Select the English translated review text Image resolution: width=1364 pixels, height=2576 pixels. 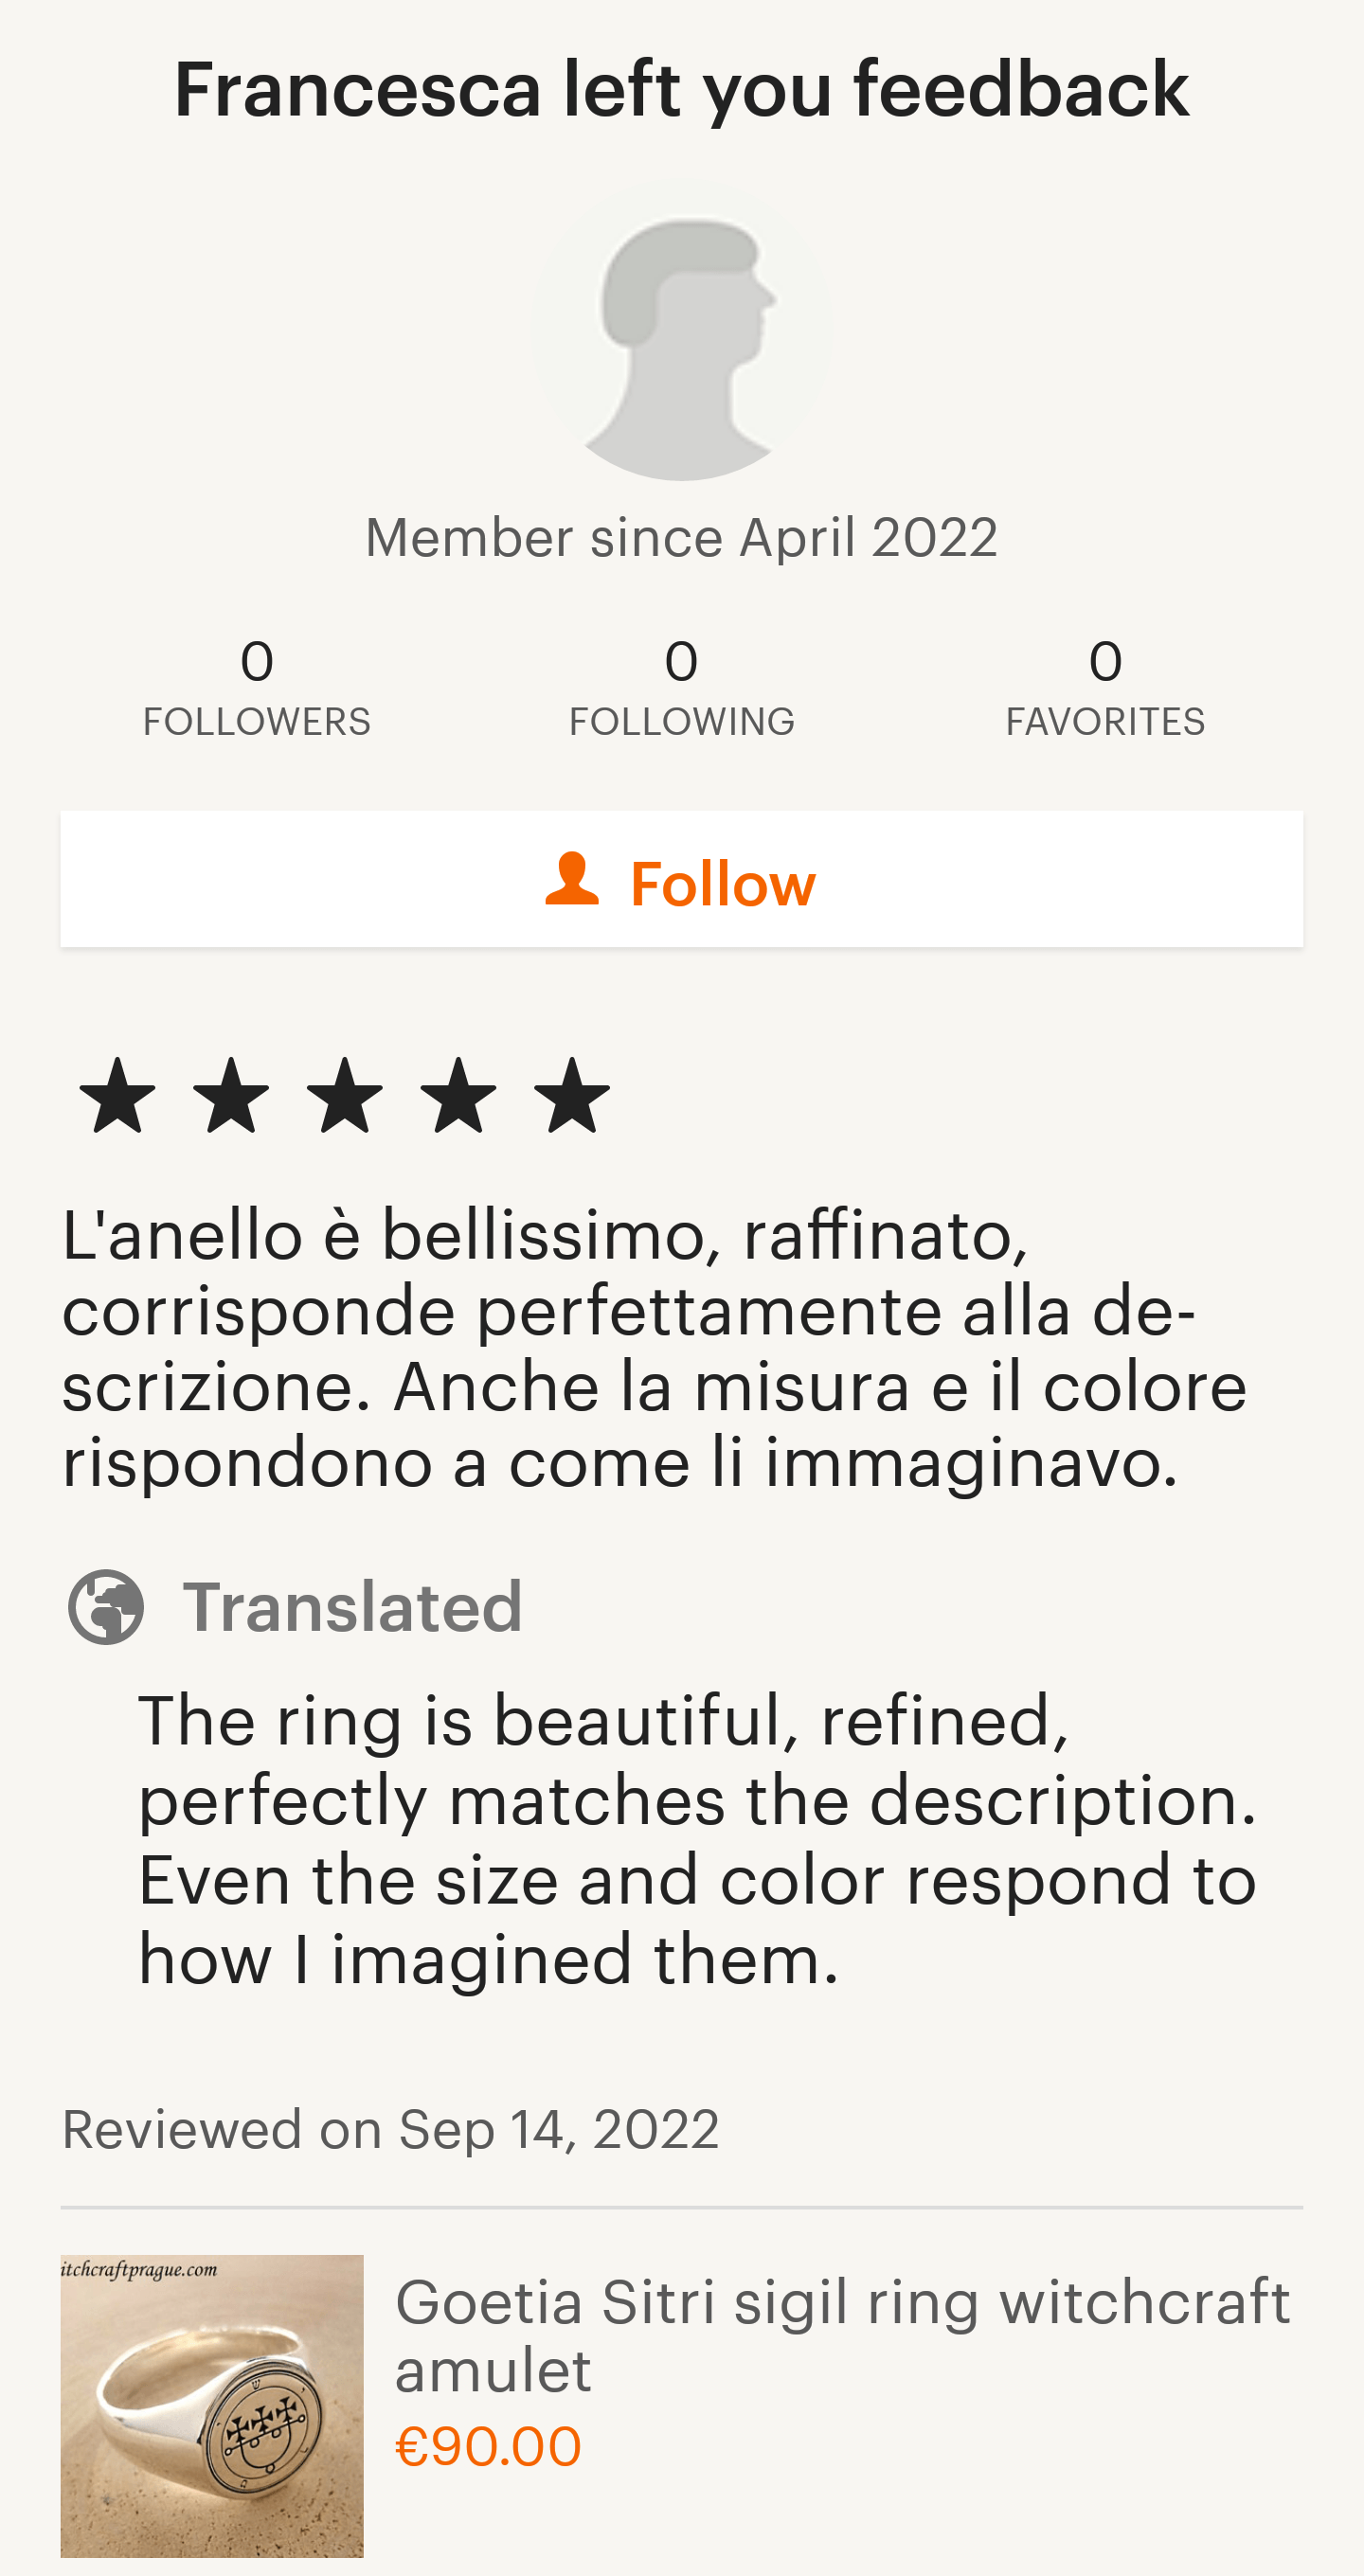tap(697, 1838)
